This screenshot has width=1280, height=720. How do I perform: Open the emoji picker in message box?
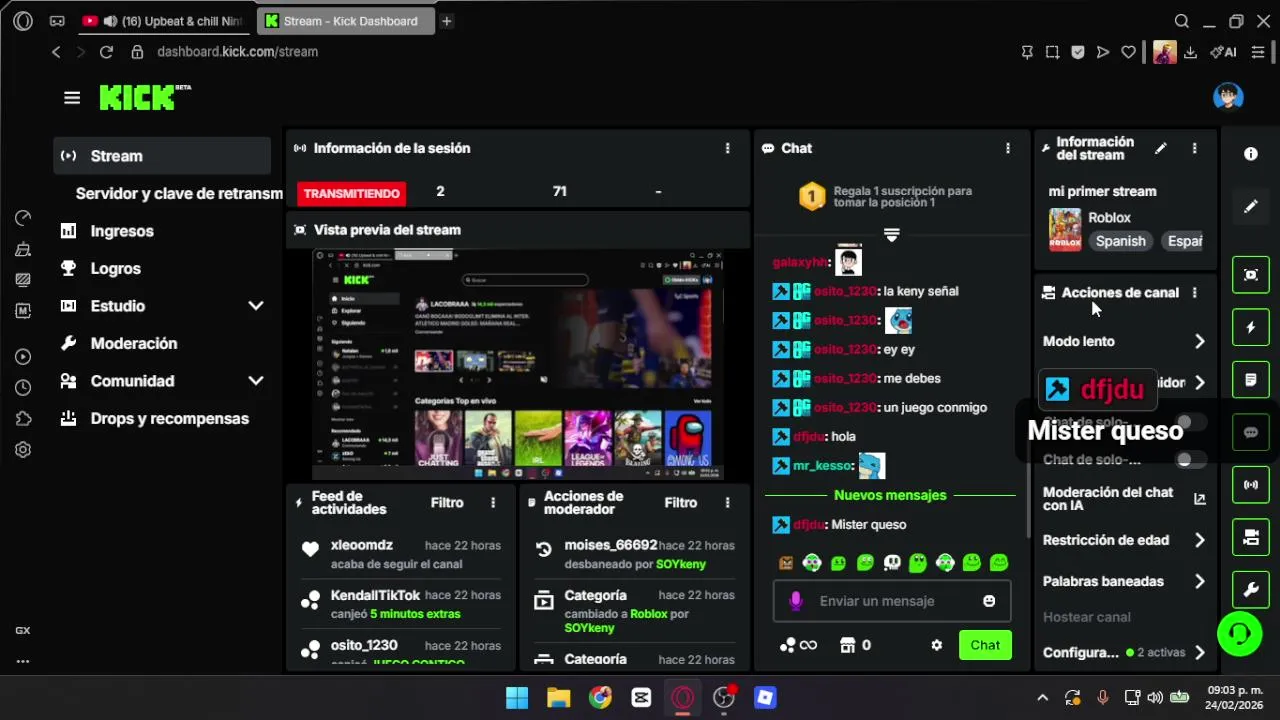click(989, 601)
